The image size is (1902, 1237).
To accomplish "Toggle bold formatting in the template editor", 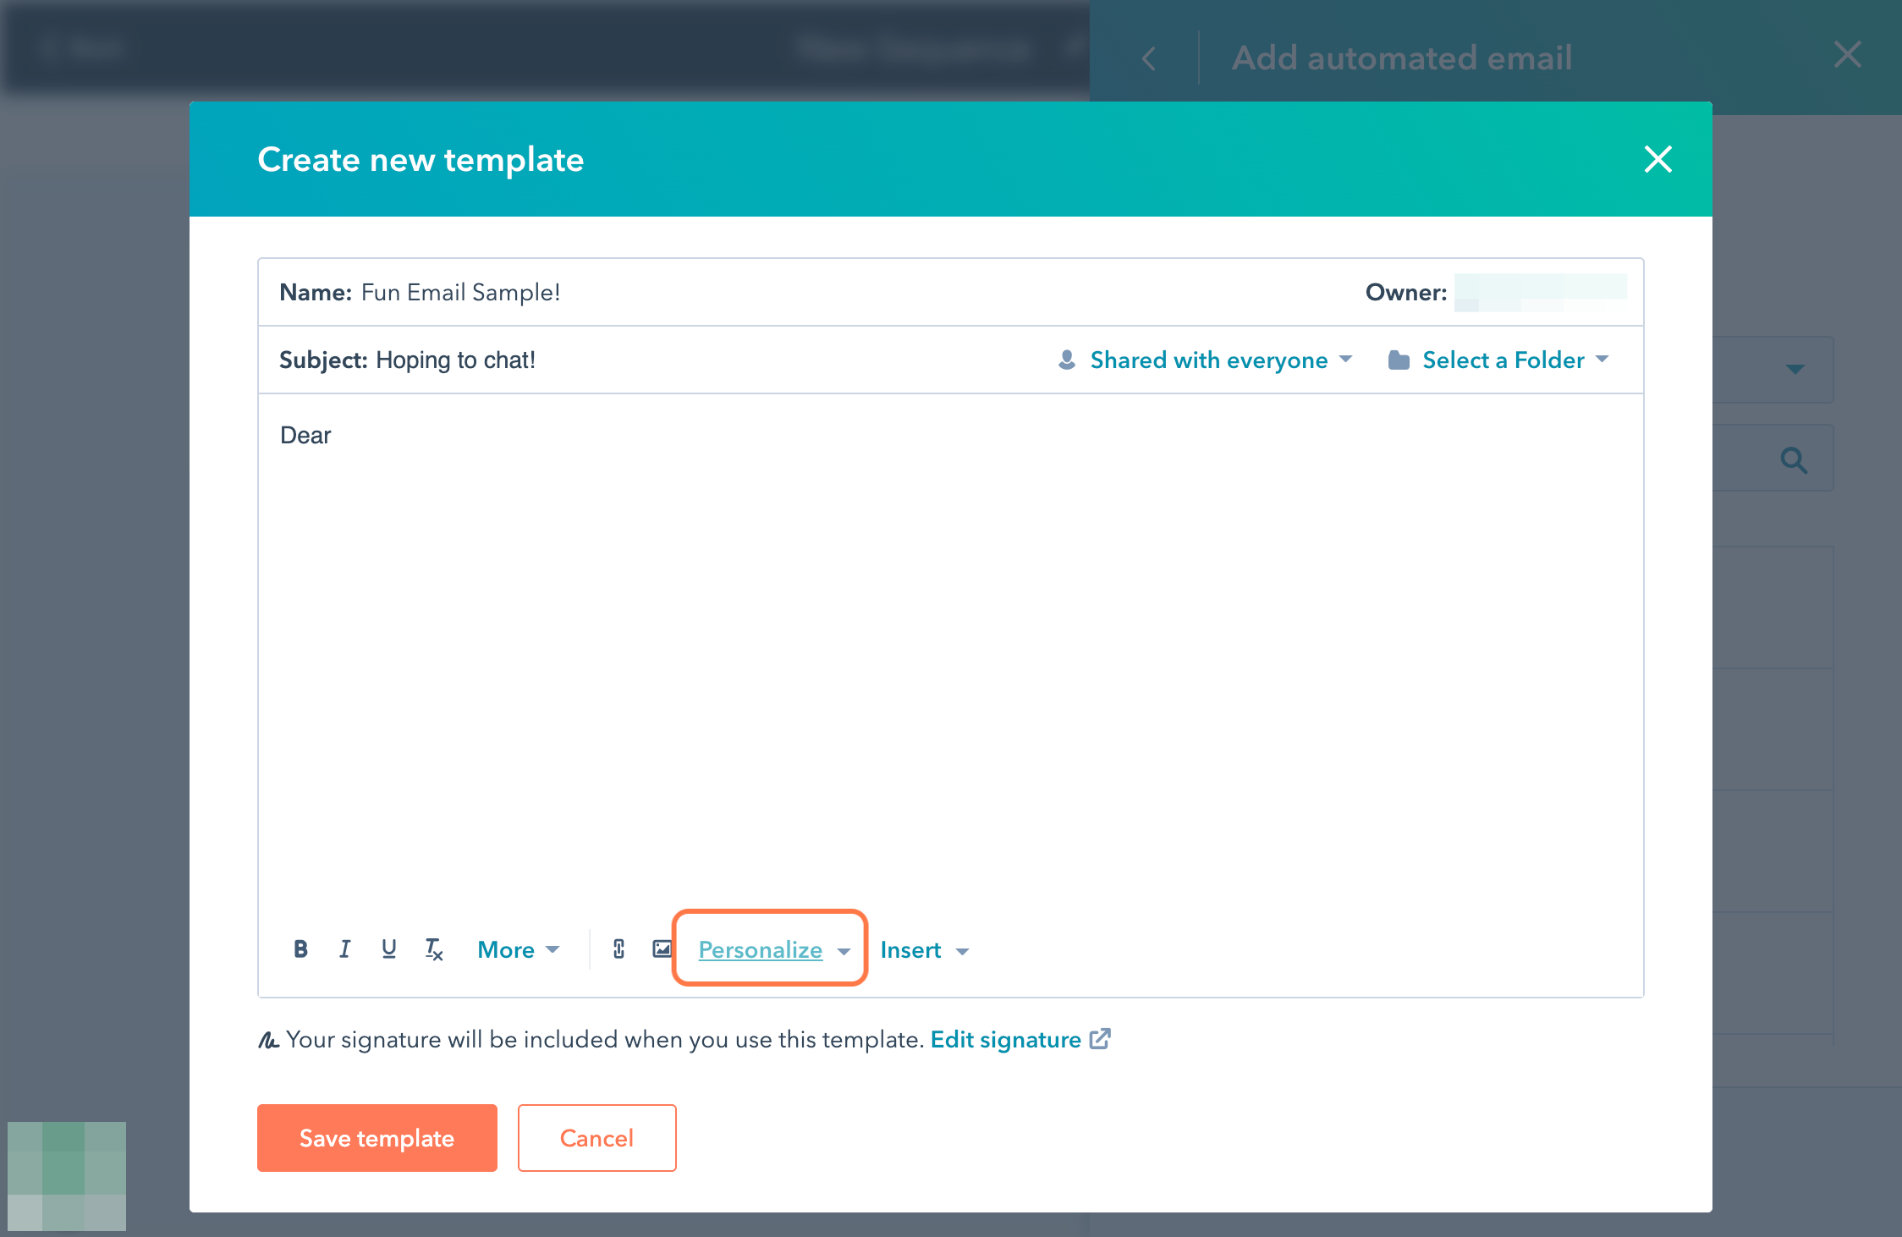I will point(300,949).
